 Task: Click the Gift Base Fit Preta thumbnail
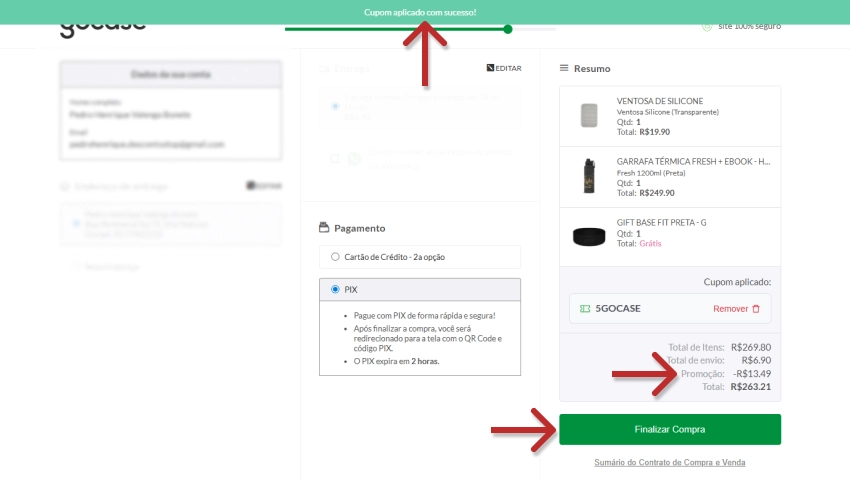(589, 237)
